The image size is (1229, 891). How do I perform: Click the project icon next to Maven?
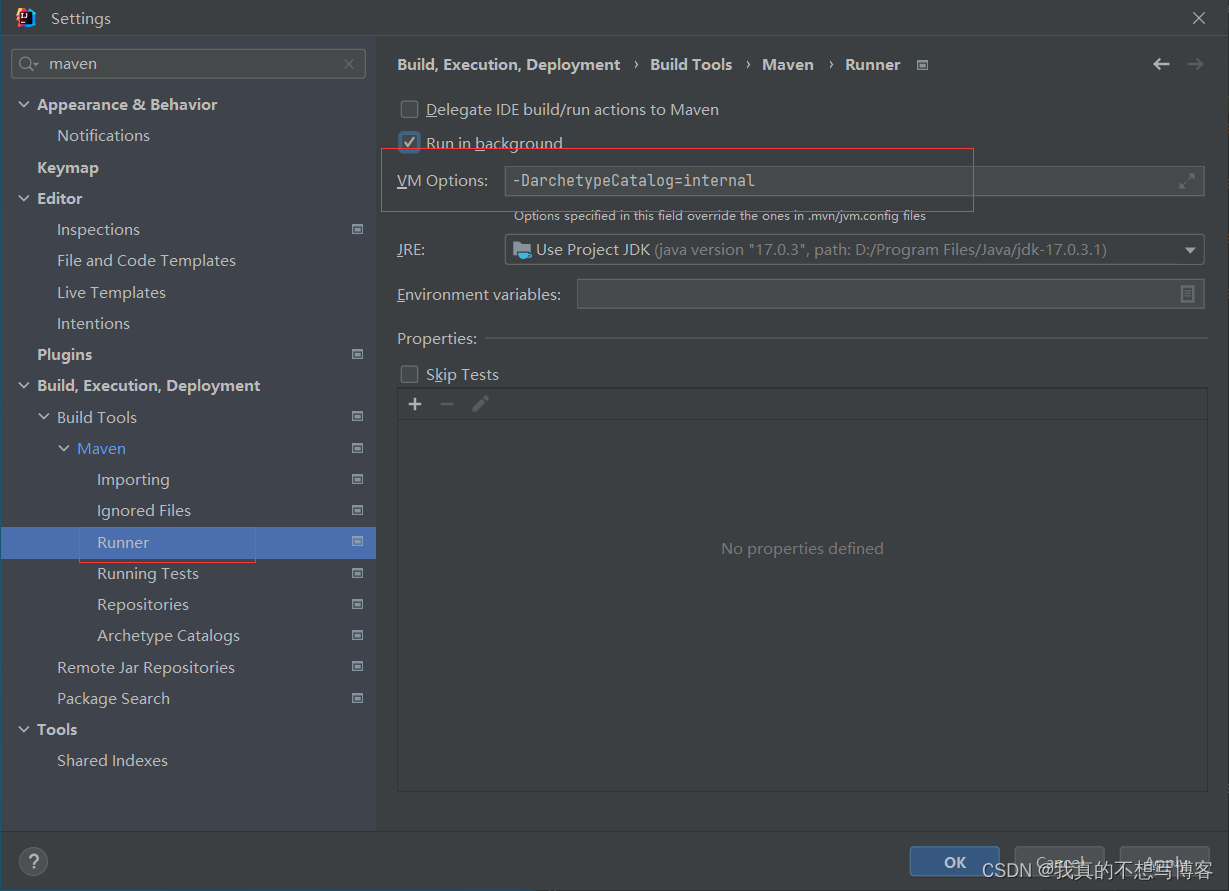[357, 448]
